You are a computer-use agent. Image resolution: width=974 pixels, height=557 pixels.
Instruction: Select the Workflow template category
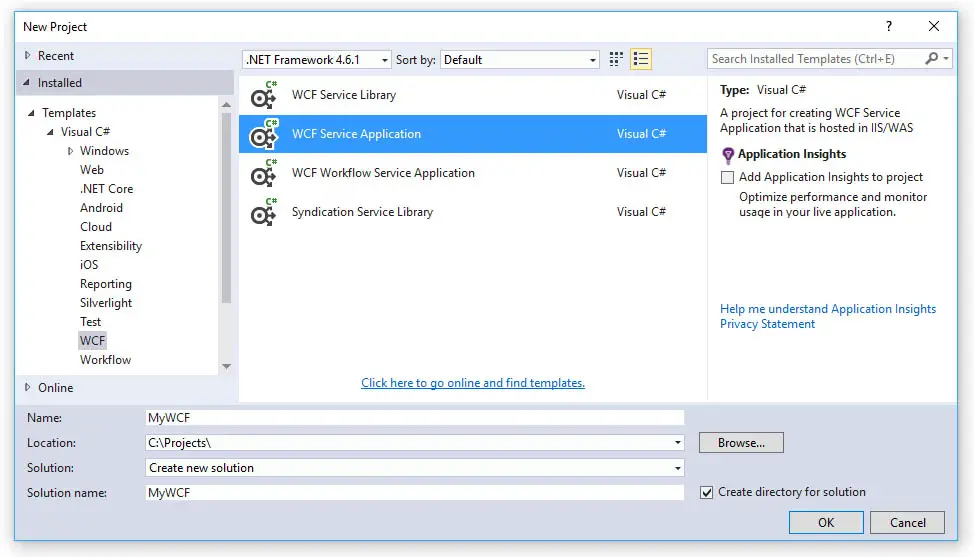click(x=105, y=360)
